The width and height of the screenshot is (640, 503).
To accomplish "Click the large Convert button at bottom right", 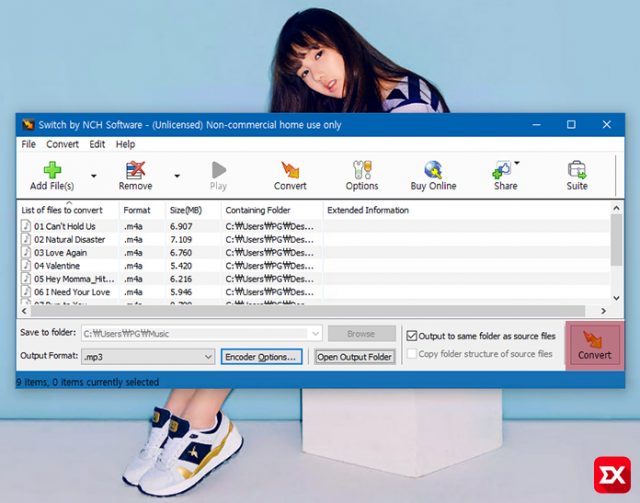I will (x=595, y=345).
